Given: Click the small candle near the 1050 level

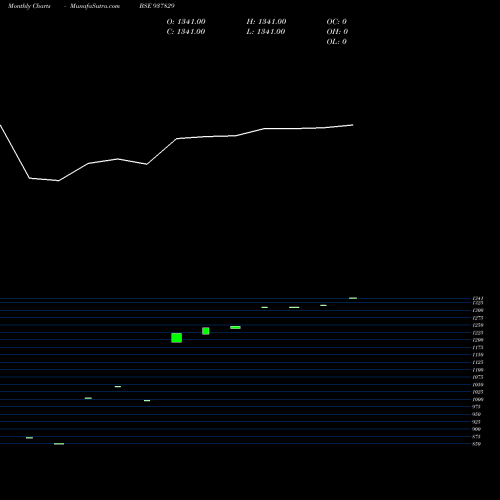Looking at the screenshot, I should tap(118, 386).
